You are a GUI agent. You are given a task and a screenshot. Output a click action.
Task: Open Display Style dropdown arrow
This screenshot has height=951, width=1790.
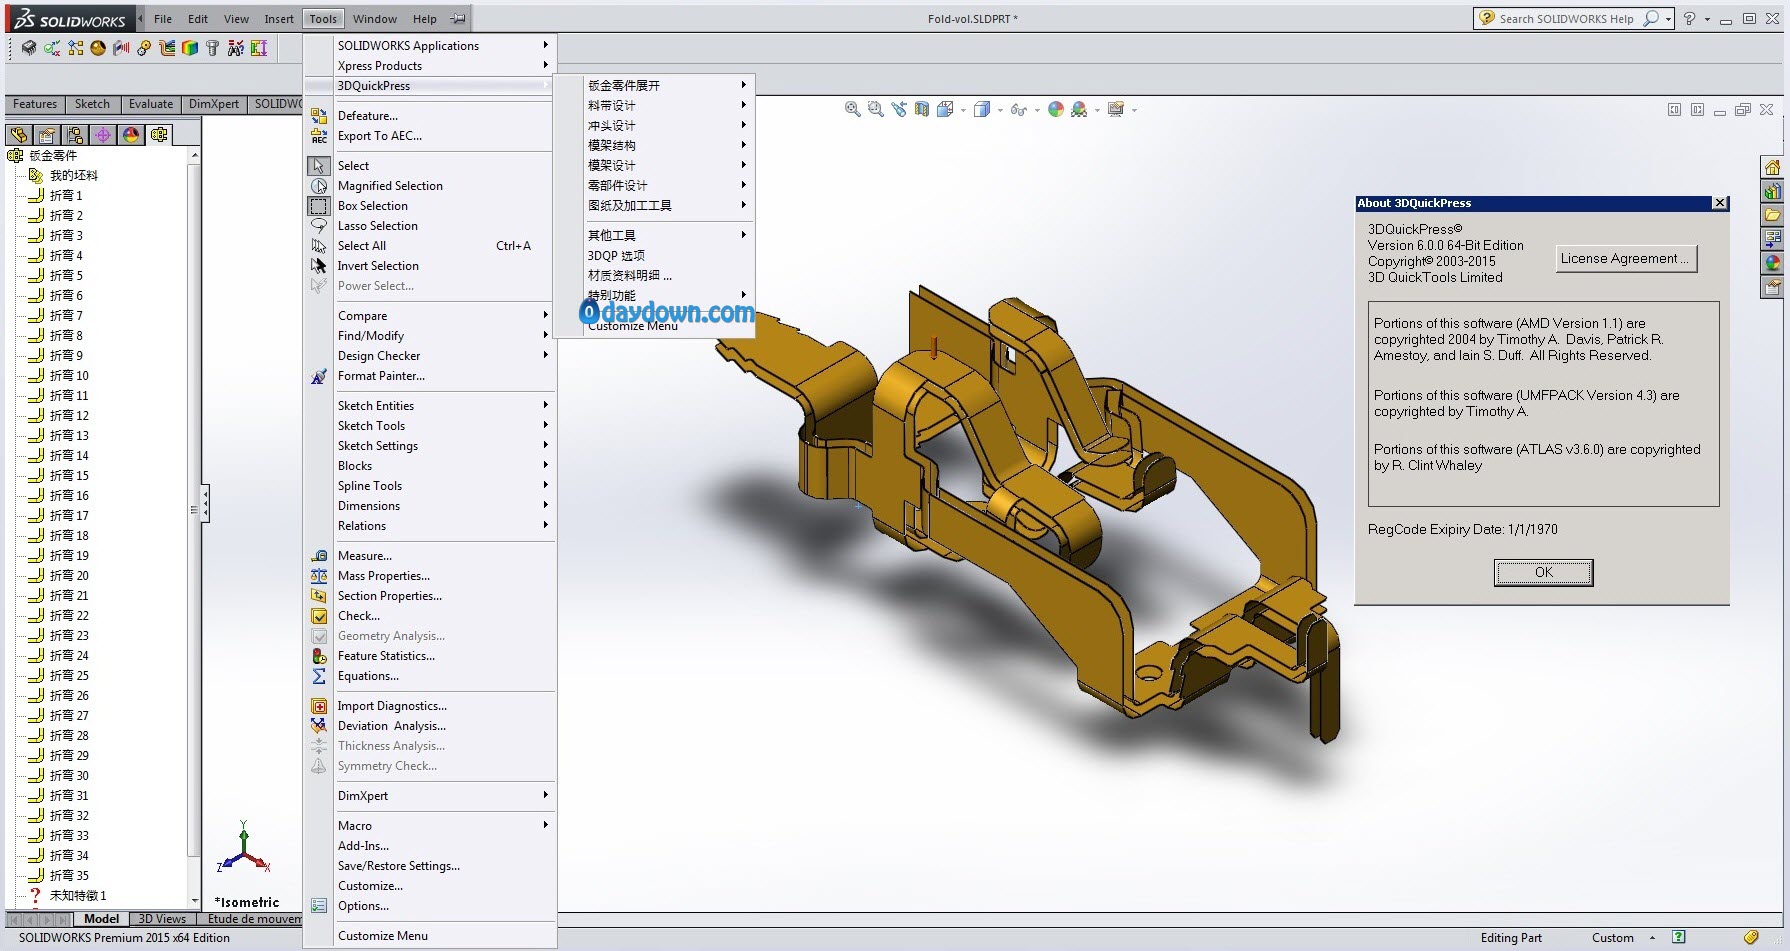tap(1000, 110)
